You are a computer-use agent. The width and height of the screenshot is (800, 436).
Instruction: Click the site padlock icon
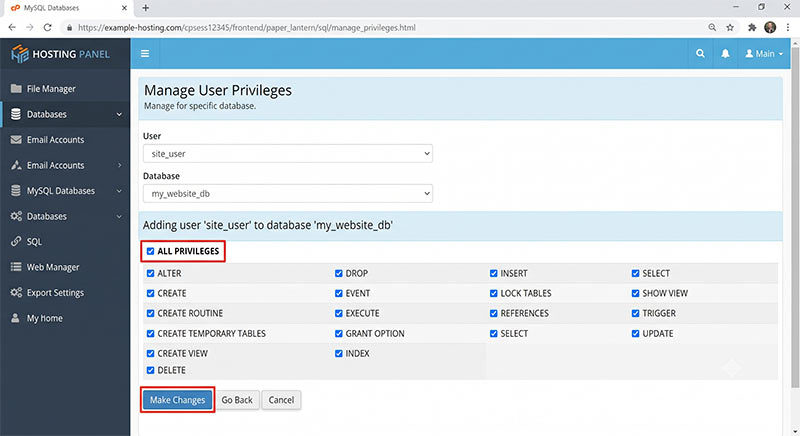(x=69, y=28)
